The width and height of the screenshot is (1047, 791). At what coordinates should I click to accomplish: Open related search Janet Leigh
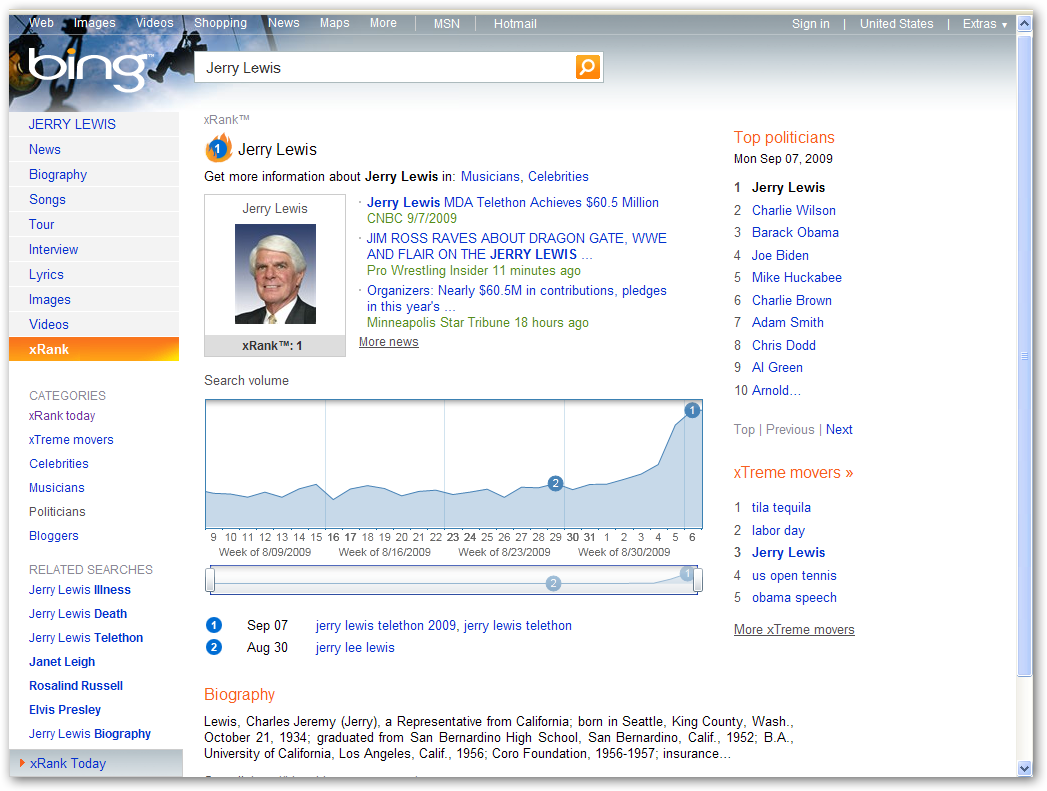click(62, 662)
